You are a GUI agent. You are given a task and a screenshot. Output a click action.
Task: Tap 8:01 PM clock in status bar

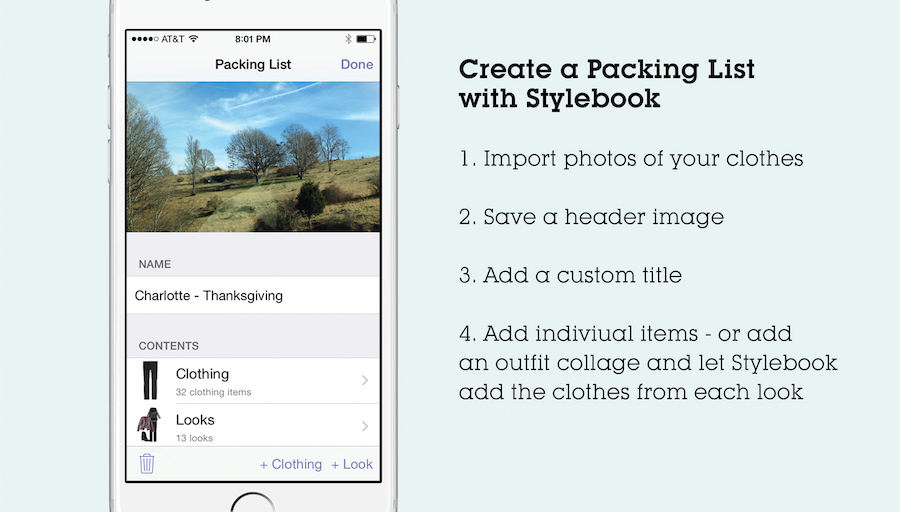253,39
